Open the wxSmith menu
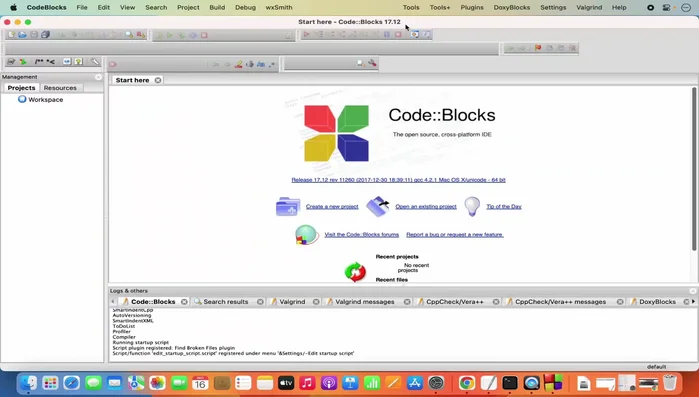The image size is (699, 397). 279,8
